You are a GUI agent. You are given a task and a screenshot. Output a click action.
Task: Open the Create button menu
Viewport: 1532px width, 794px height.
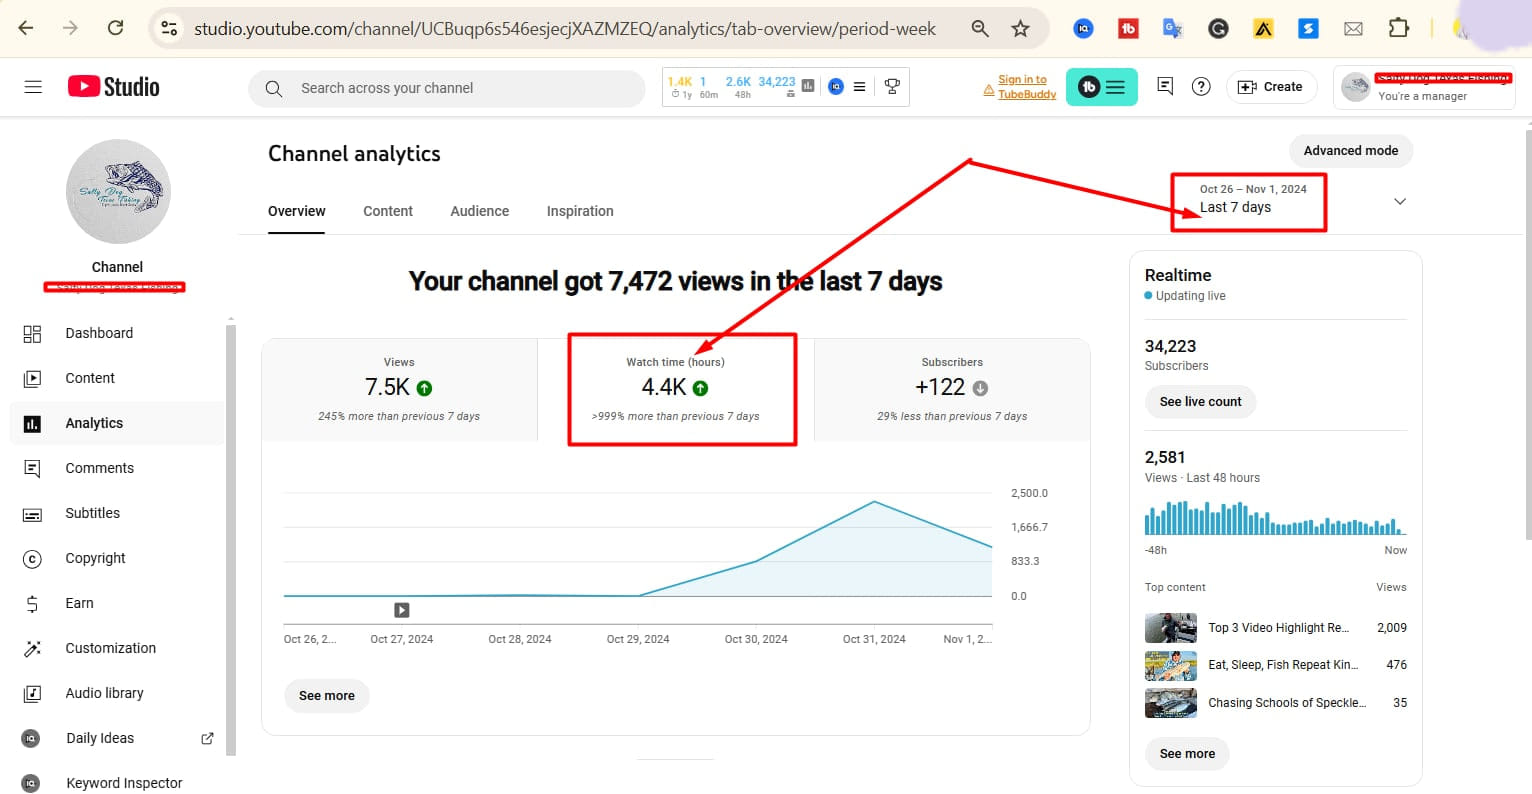click(1270, 87)
